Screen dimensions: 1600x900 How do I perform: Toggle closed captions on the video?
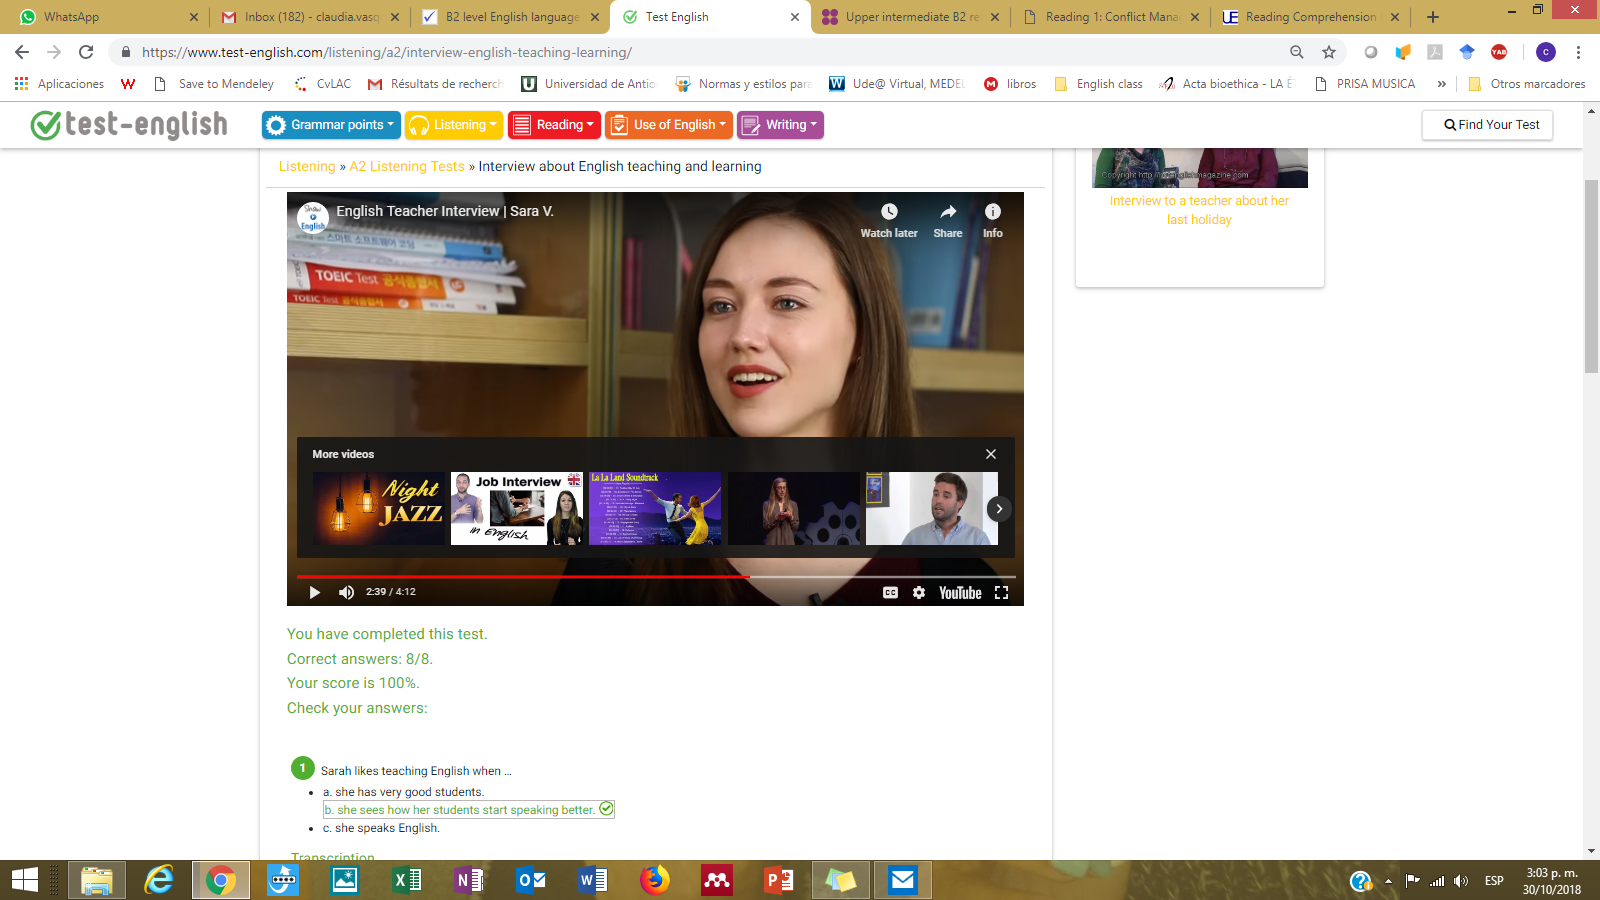click(x=890, y=592)
